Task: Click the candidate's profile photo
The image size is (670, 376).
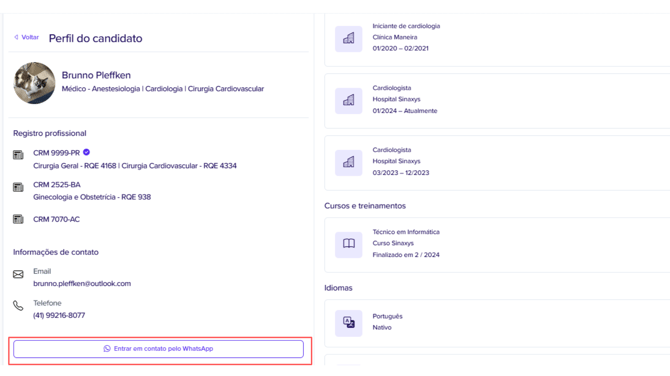Action: coord(35,83)
